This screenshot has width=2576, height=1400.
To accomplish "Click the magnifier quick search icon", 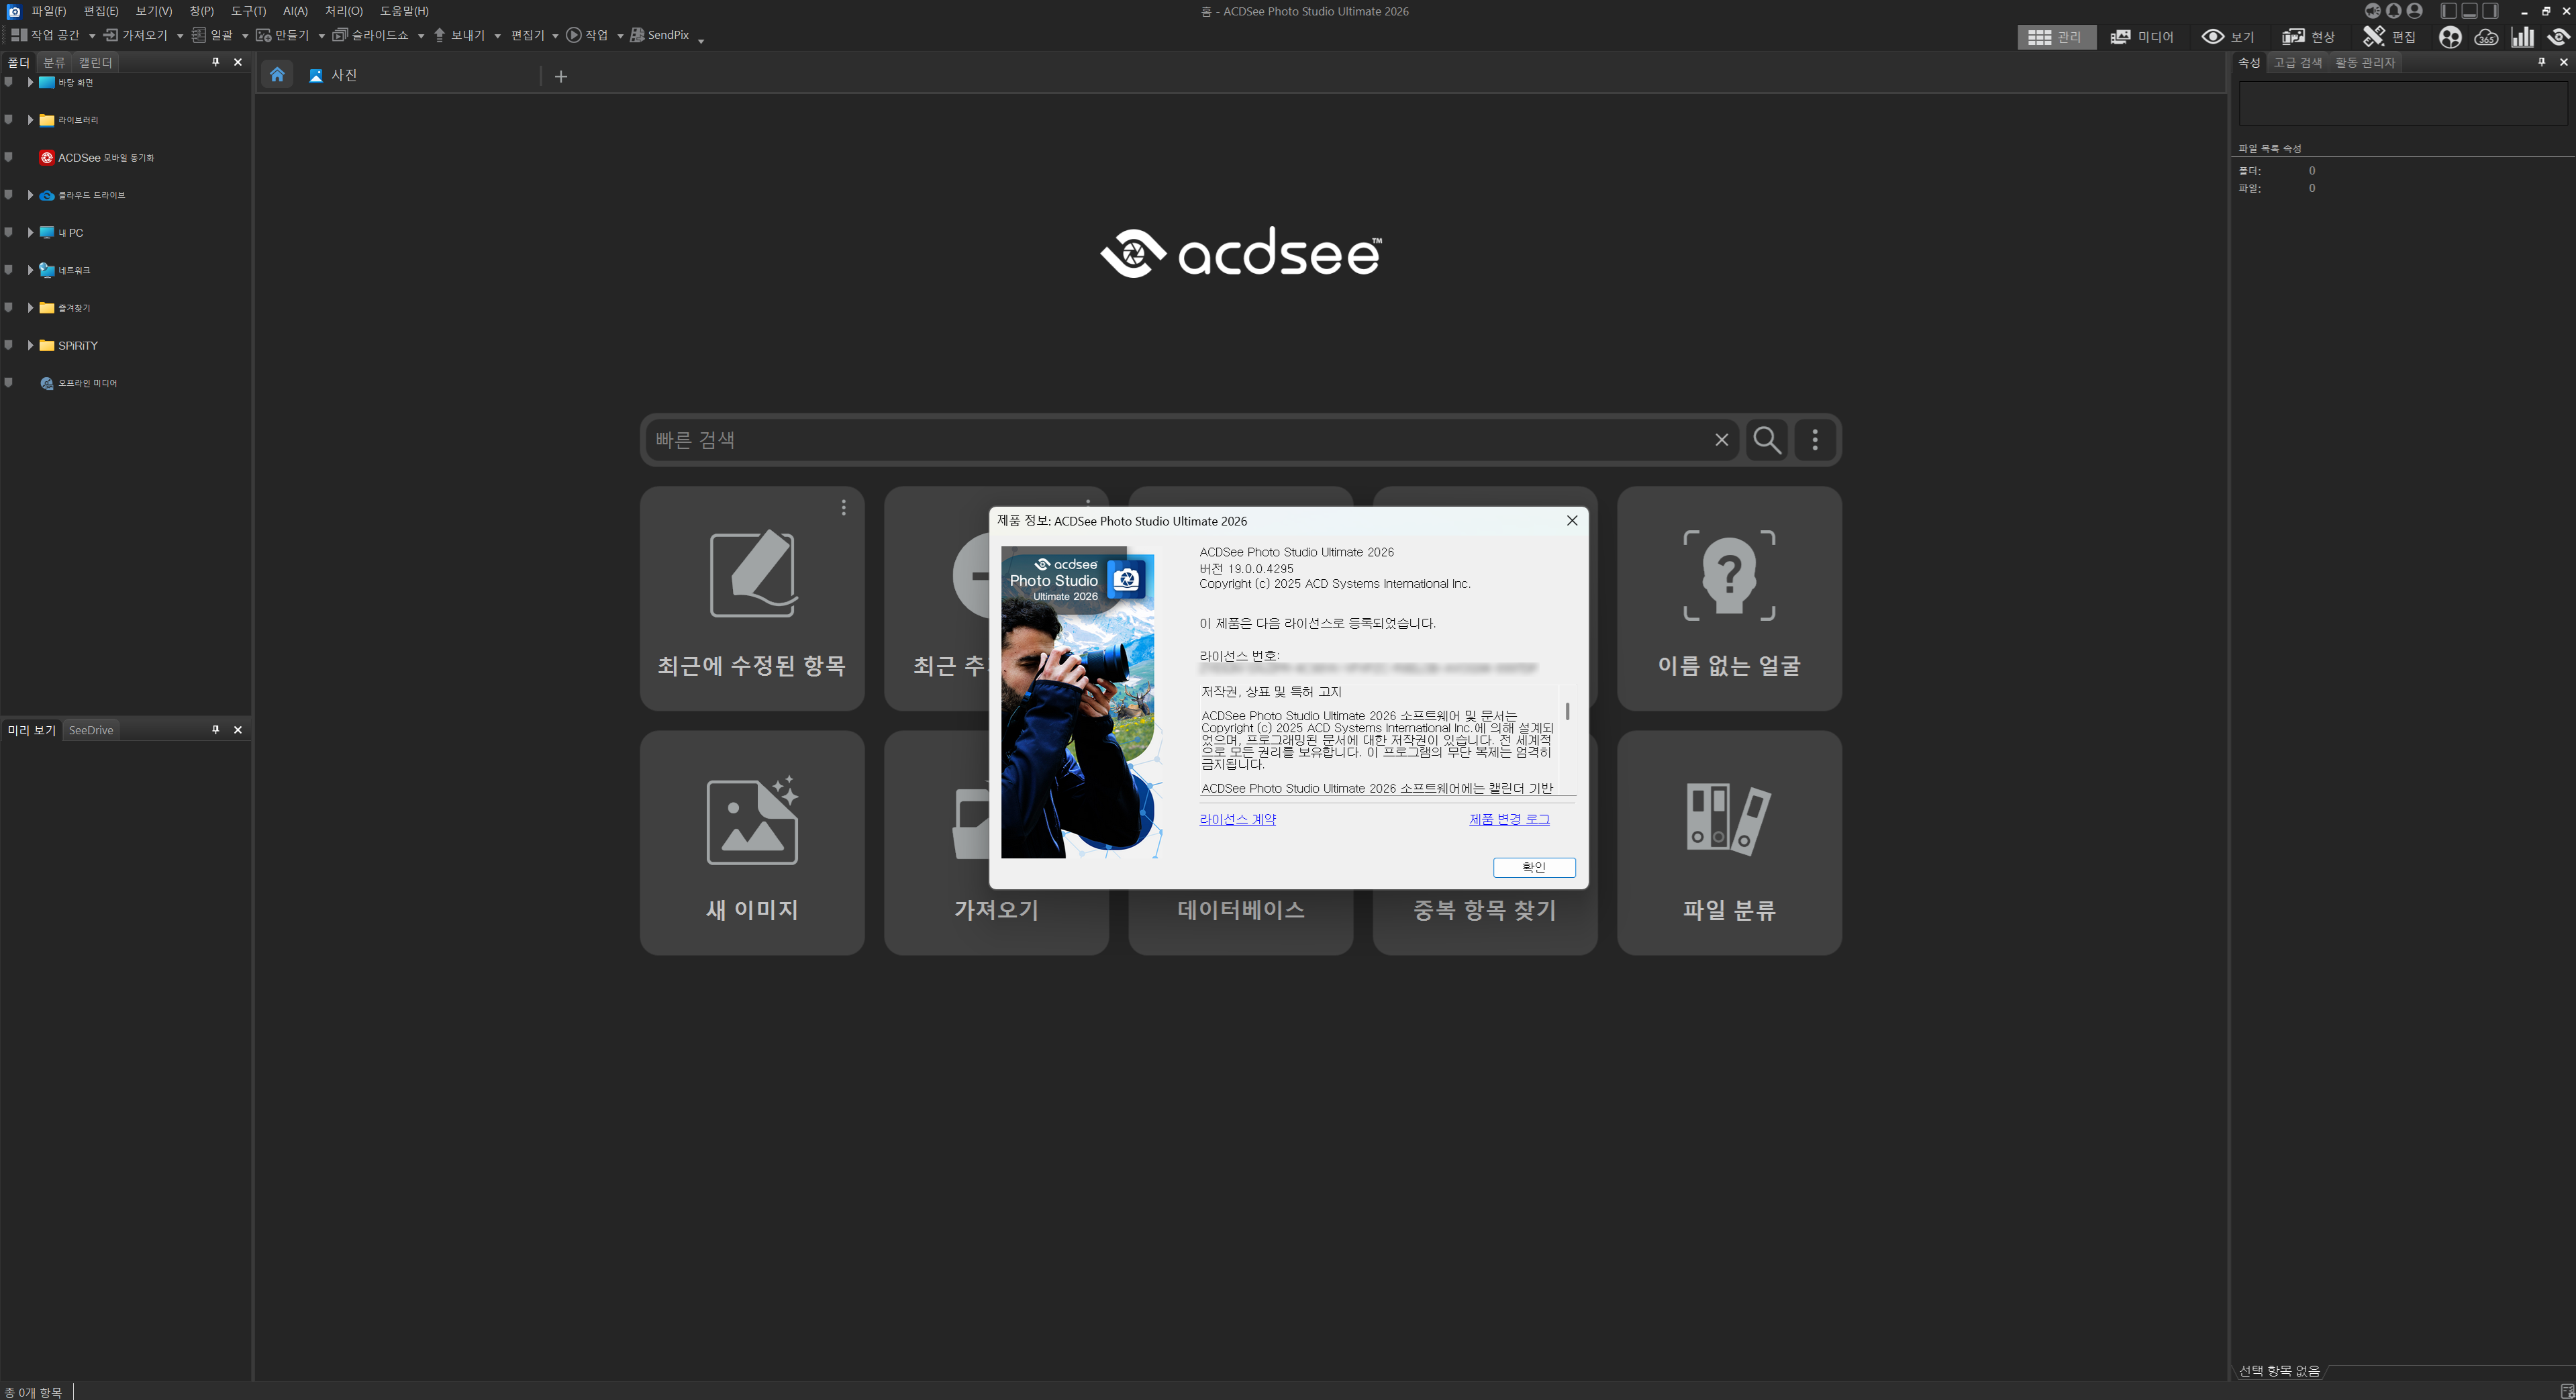I will [1766, 440].
